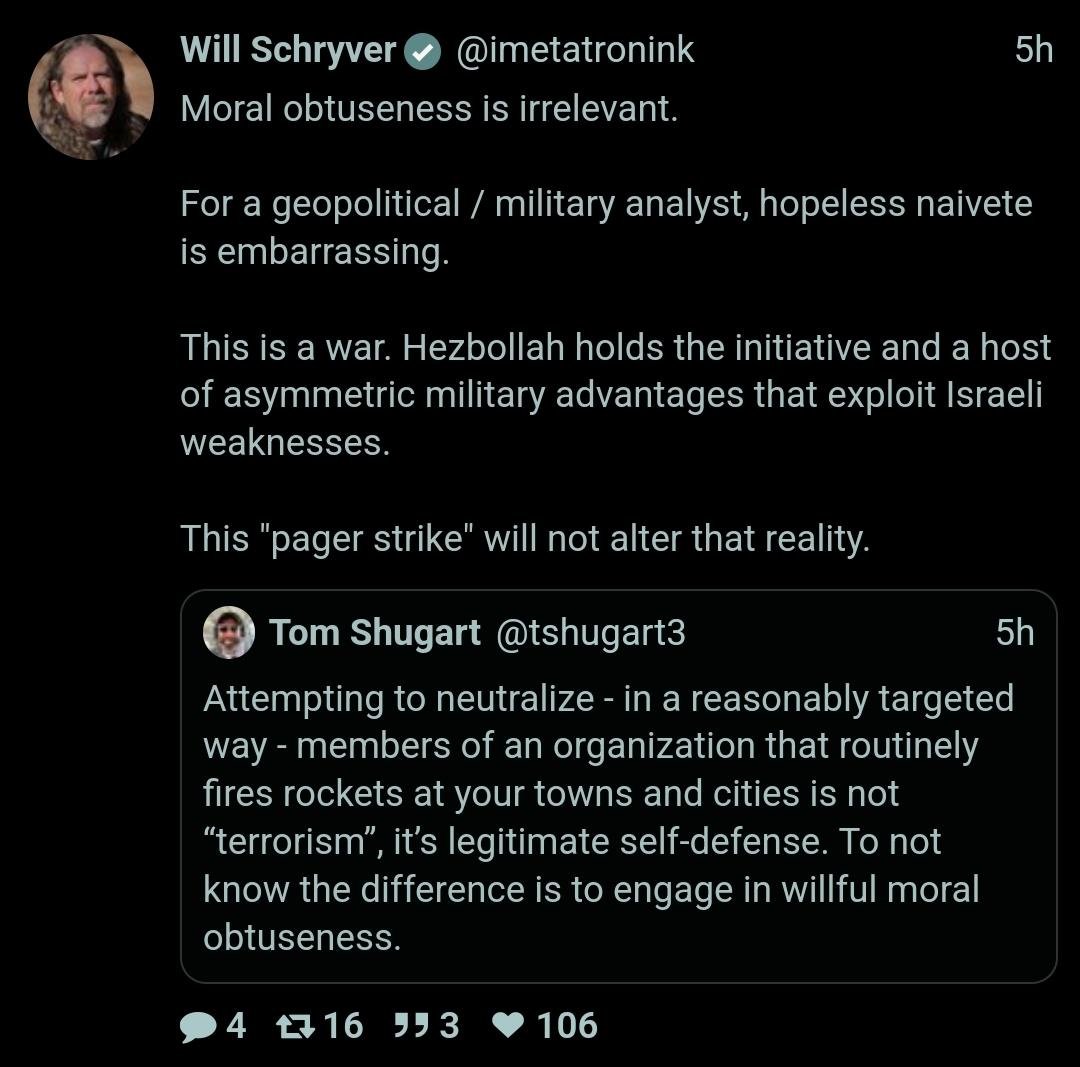Click the retweet count of 16

point(343,1026)
